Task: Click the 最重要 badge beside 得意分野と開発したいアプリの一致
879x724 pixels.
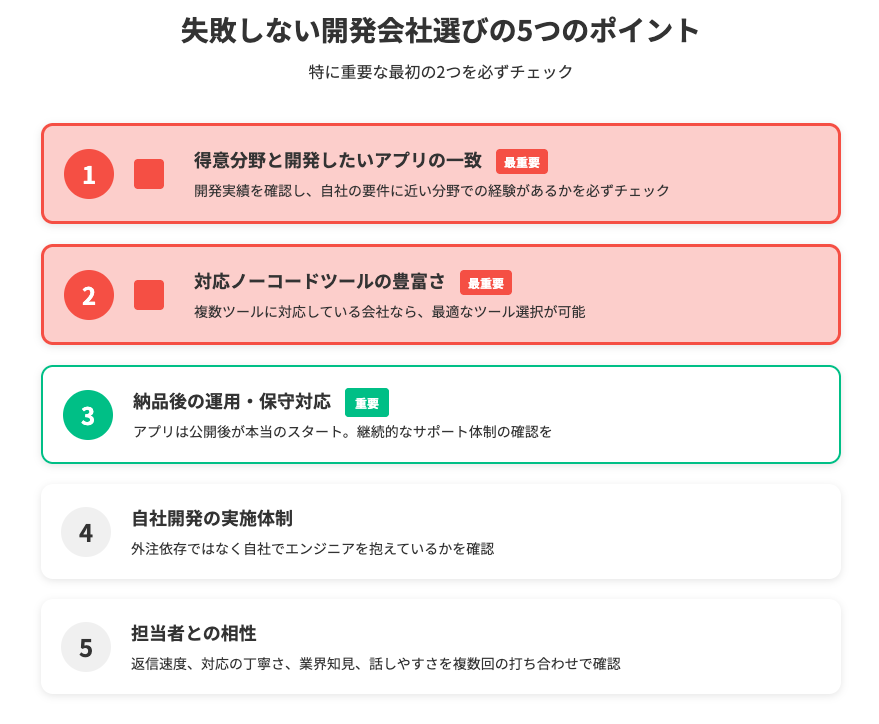Action: [522, 162]
